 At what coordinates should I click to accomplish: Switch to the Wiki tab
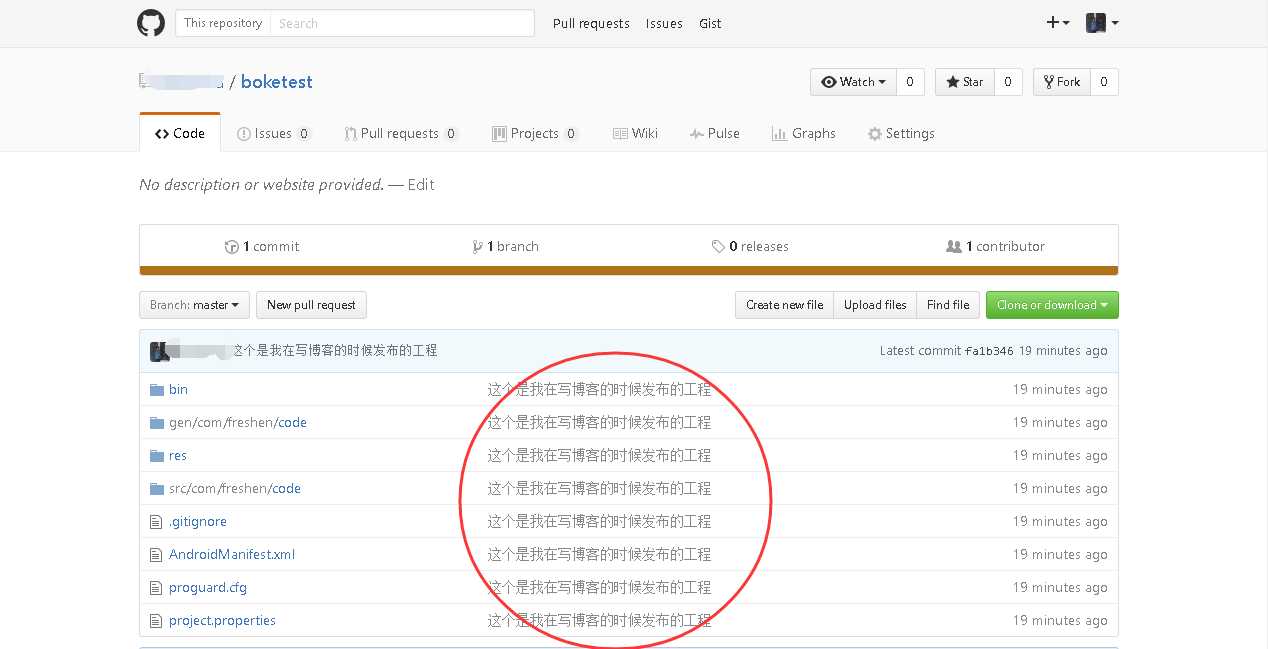635,133
